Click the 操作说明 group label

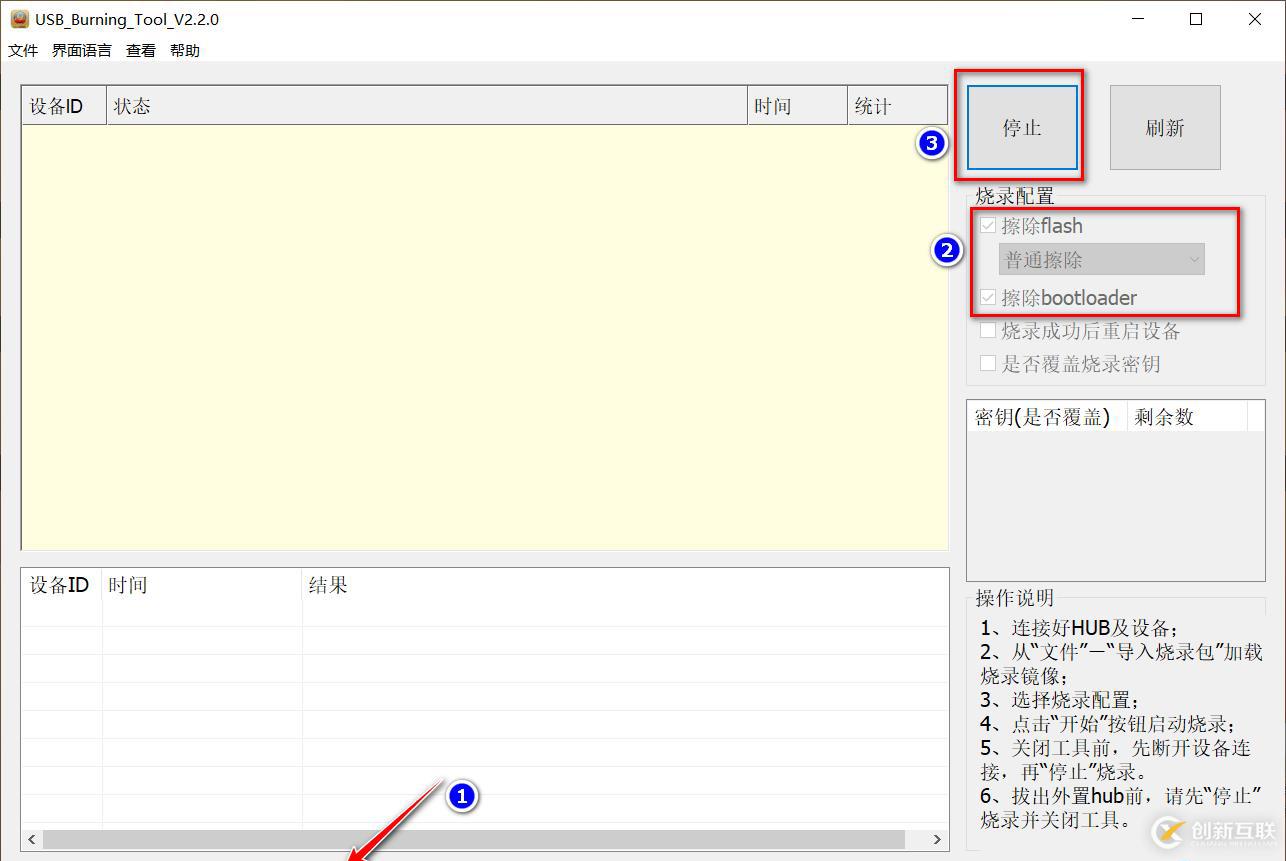(1015, 598)
